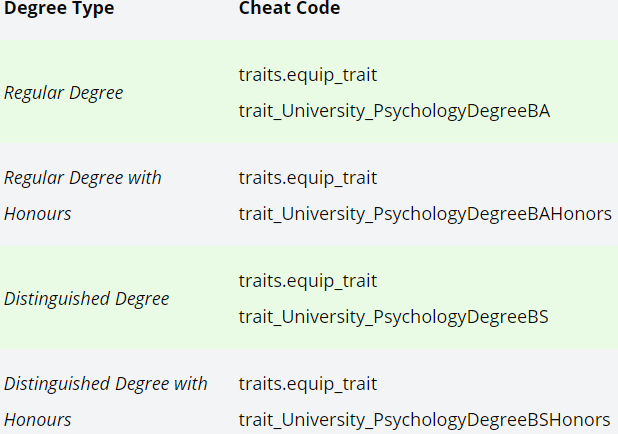Select the trait_University_PsychologyDegreeBSHonors cheat code
This screenshot has height=434, width=618.
424,419
